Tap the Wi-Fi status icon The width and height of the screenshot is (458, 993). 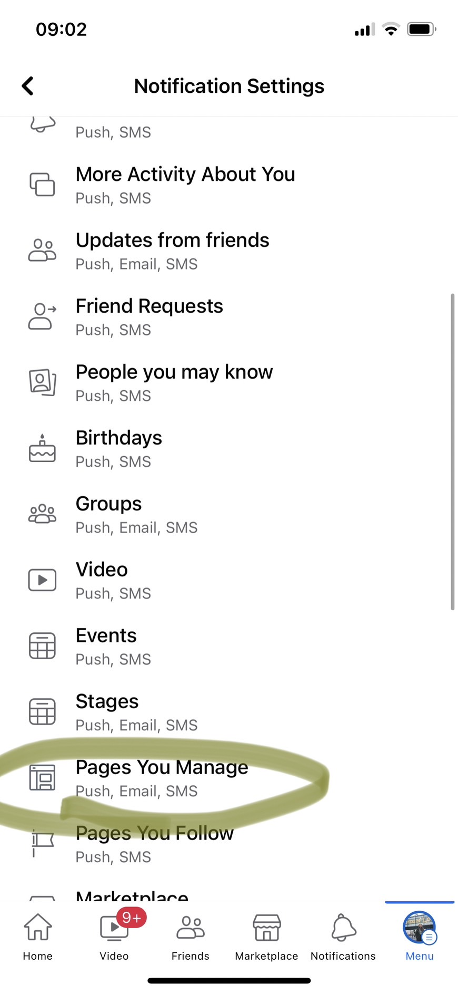pos(391,29)
